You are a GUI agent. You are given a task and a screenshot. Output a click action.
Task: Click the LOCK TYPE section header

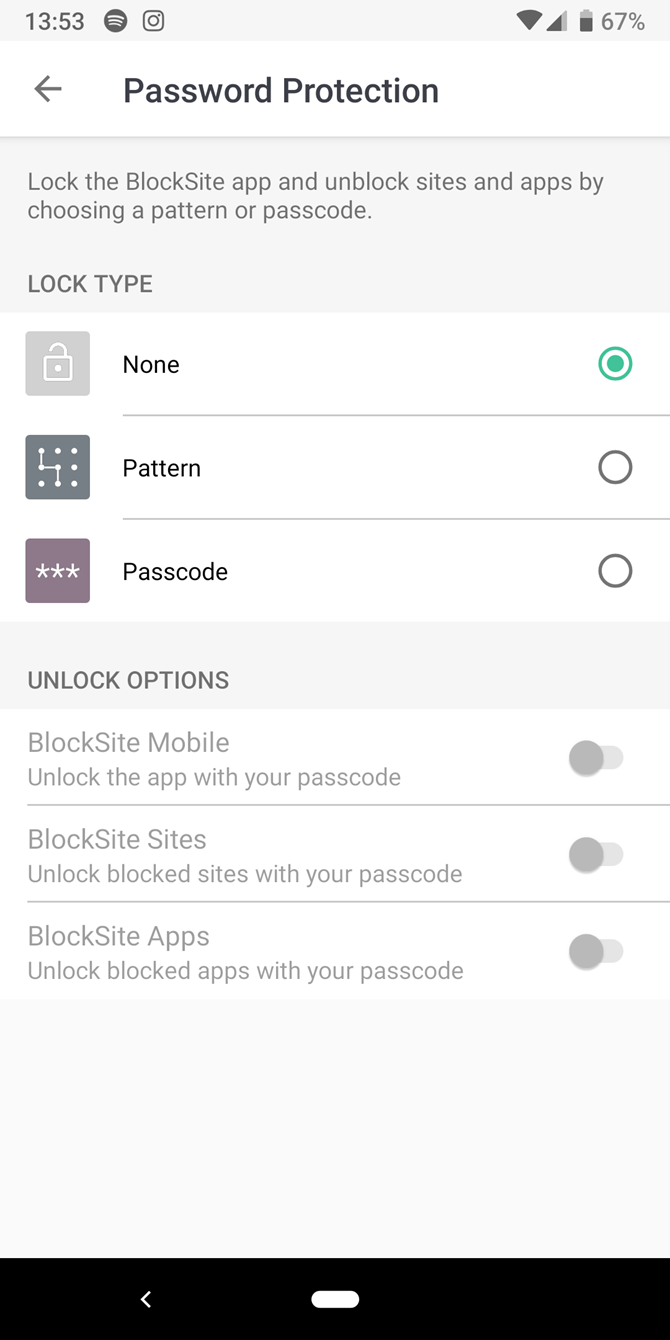(x=89, y=283)
